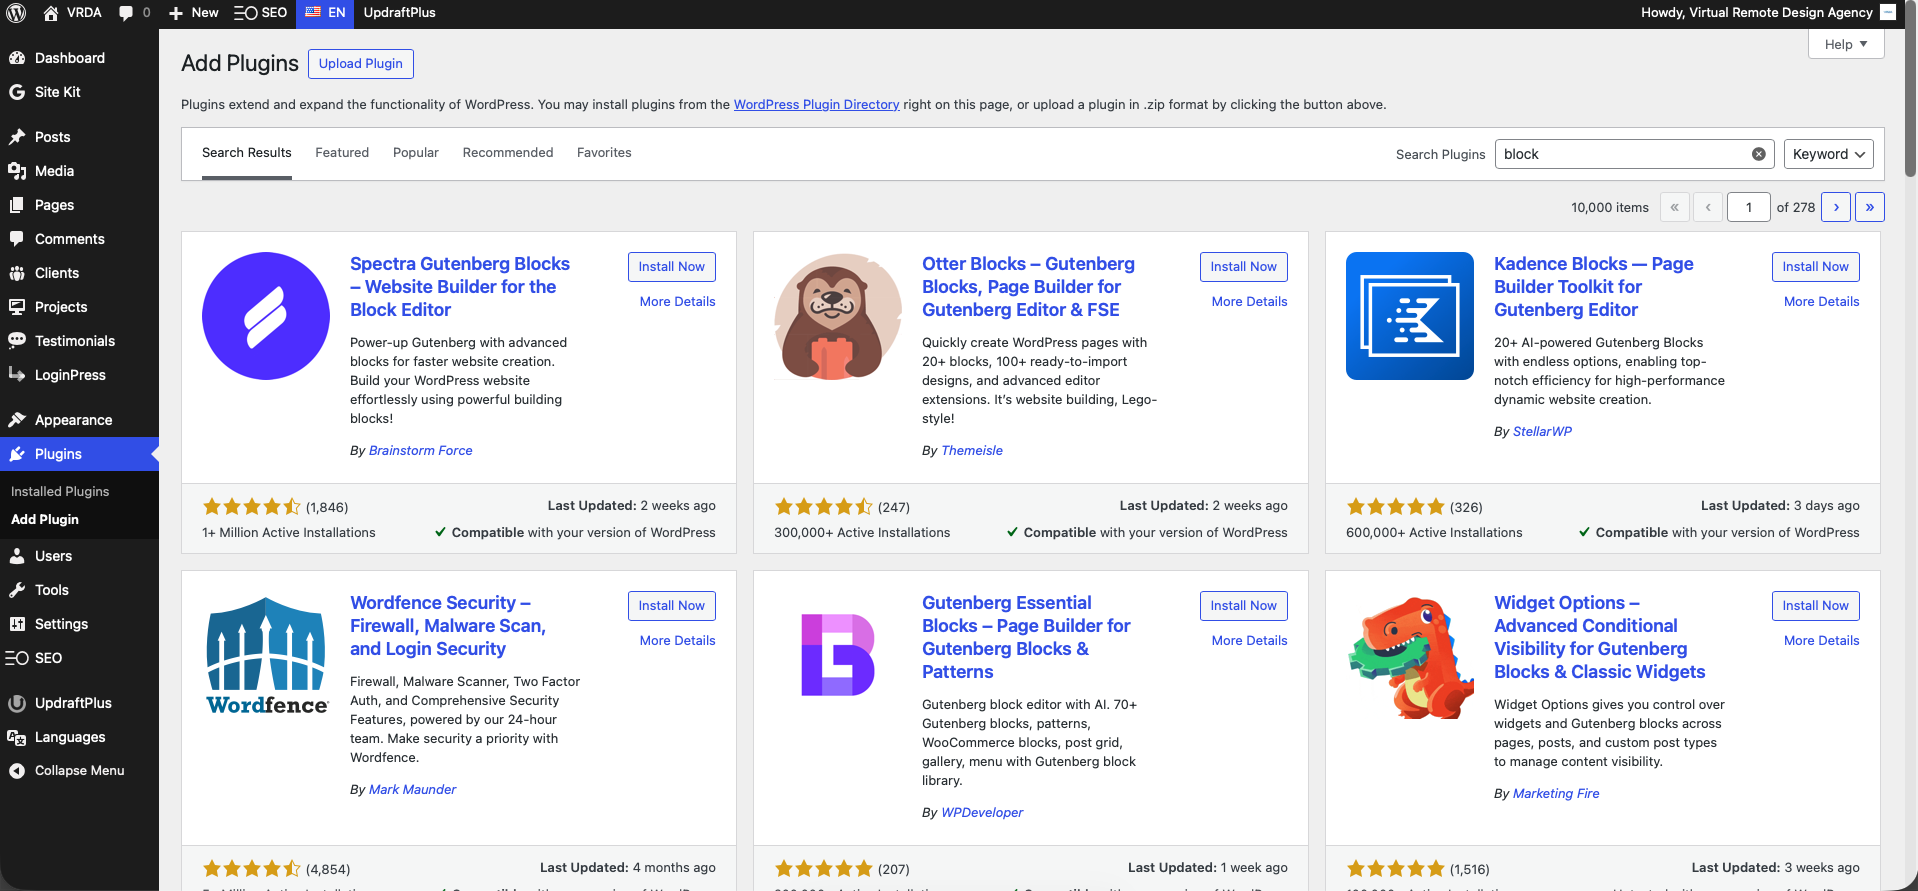Expand the Help panel
Image resolution: width=1918 pixels, height=891 pixels.
(x=1846, y=44)
